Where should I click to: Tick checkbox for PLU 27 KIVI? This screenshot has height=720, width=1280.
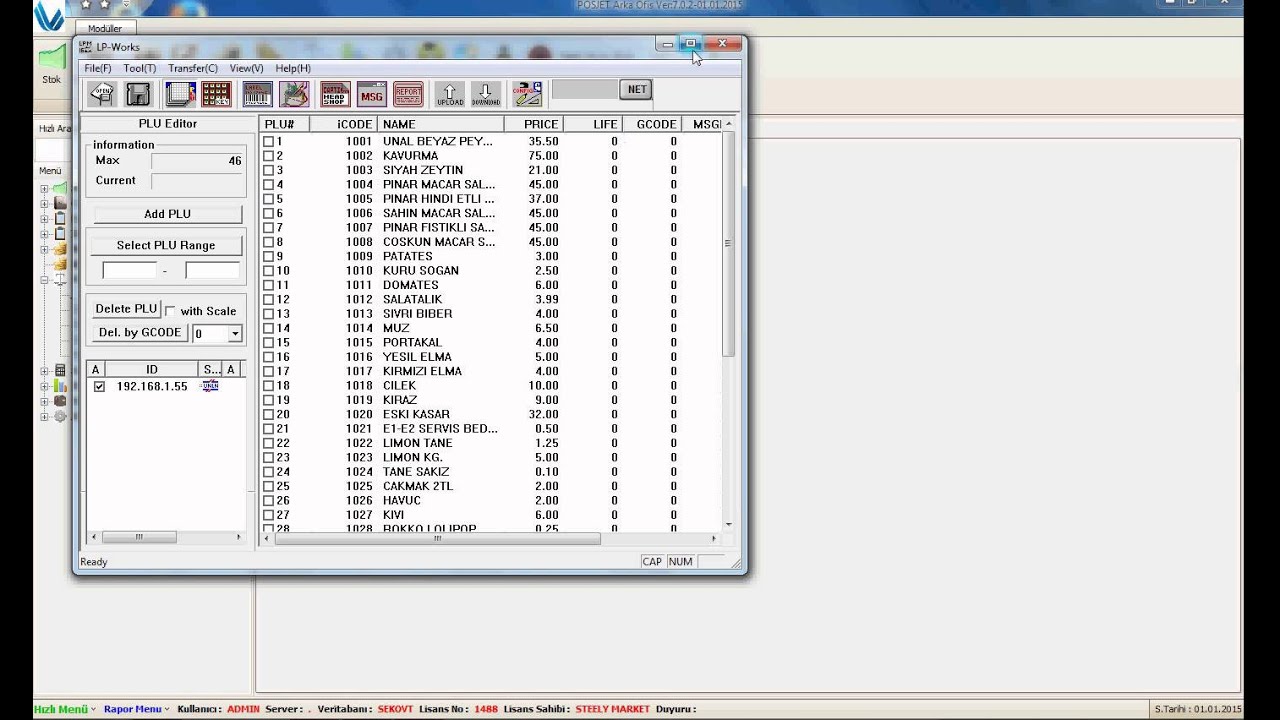(268, 515)
